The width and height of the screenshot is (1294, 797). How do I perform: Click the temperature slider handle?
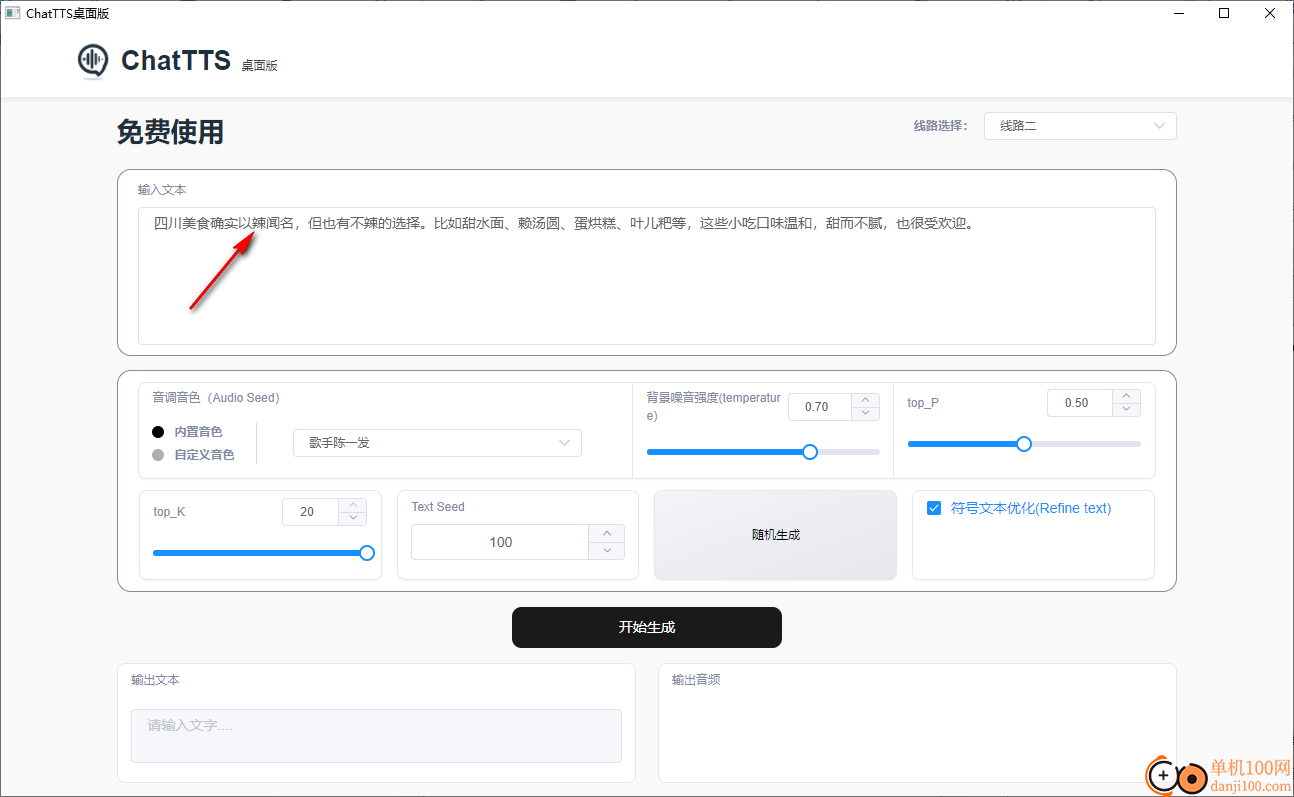coord(810,452)
